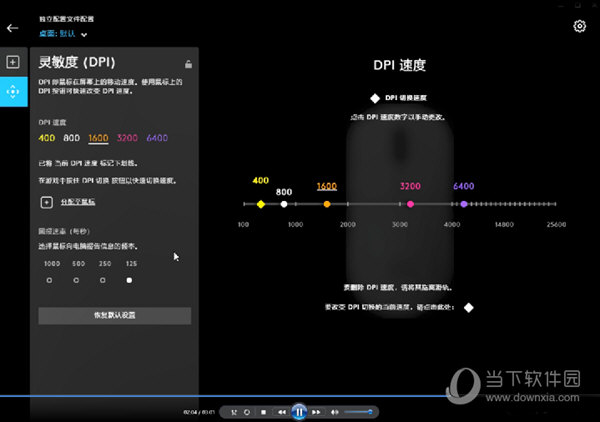Select the Sensitivity (DPI) sidebar tab

(13, 92)
